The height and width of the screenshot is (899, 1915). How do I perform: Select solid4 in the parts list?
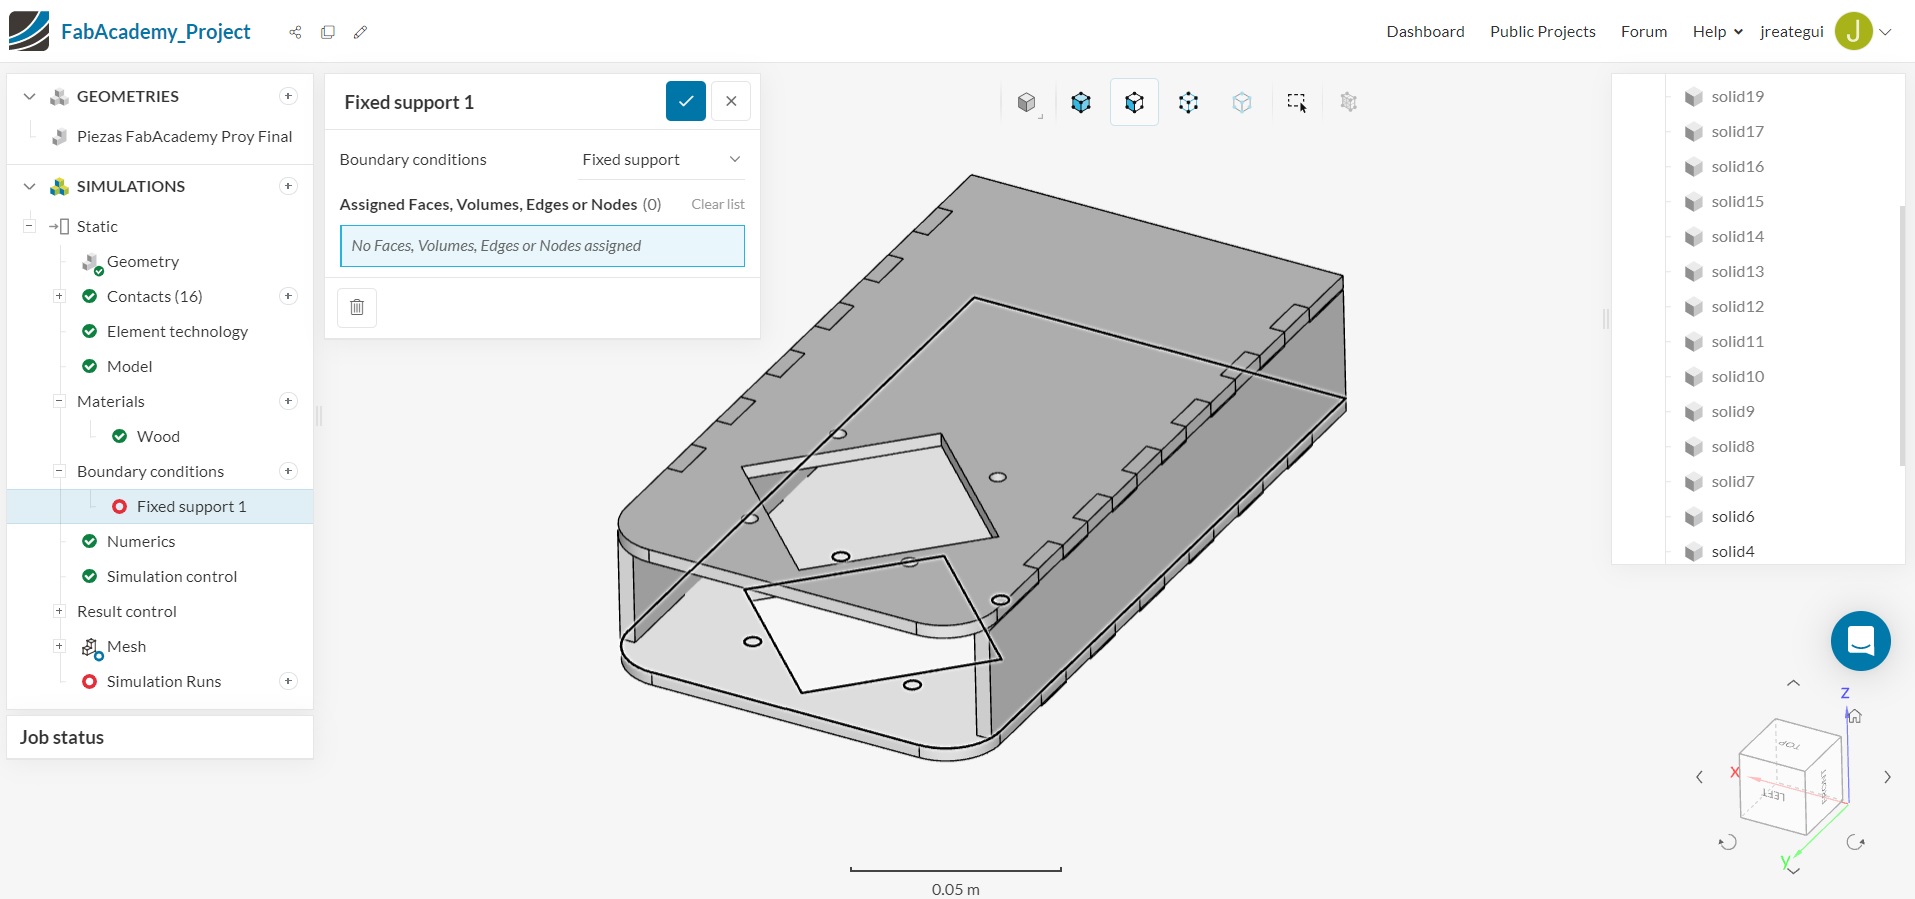click(1732, 552)
